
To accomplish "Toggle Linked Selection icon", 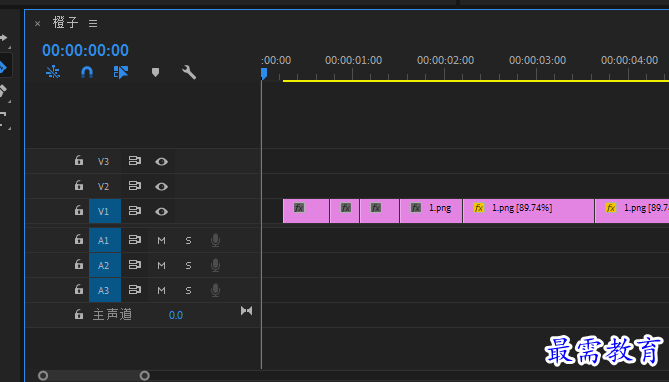I will pyautogui.click(x=121, y=72).
